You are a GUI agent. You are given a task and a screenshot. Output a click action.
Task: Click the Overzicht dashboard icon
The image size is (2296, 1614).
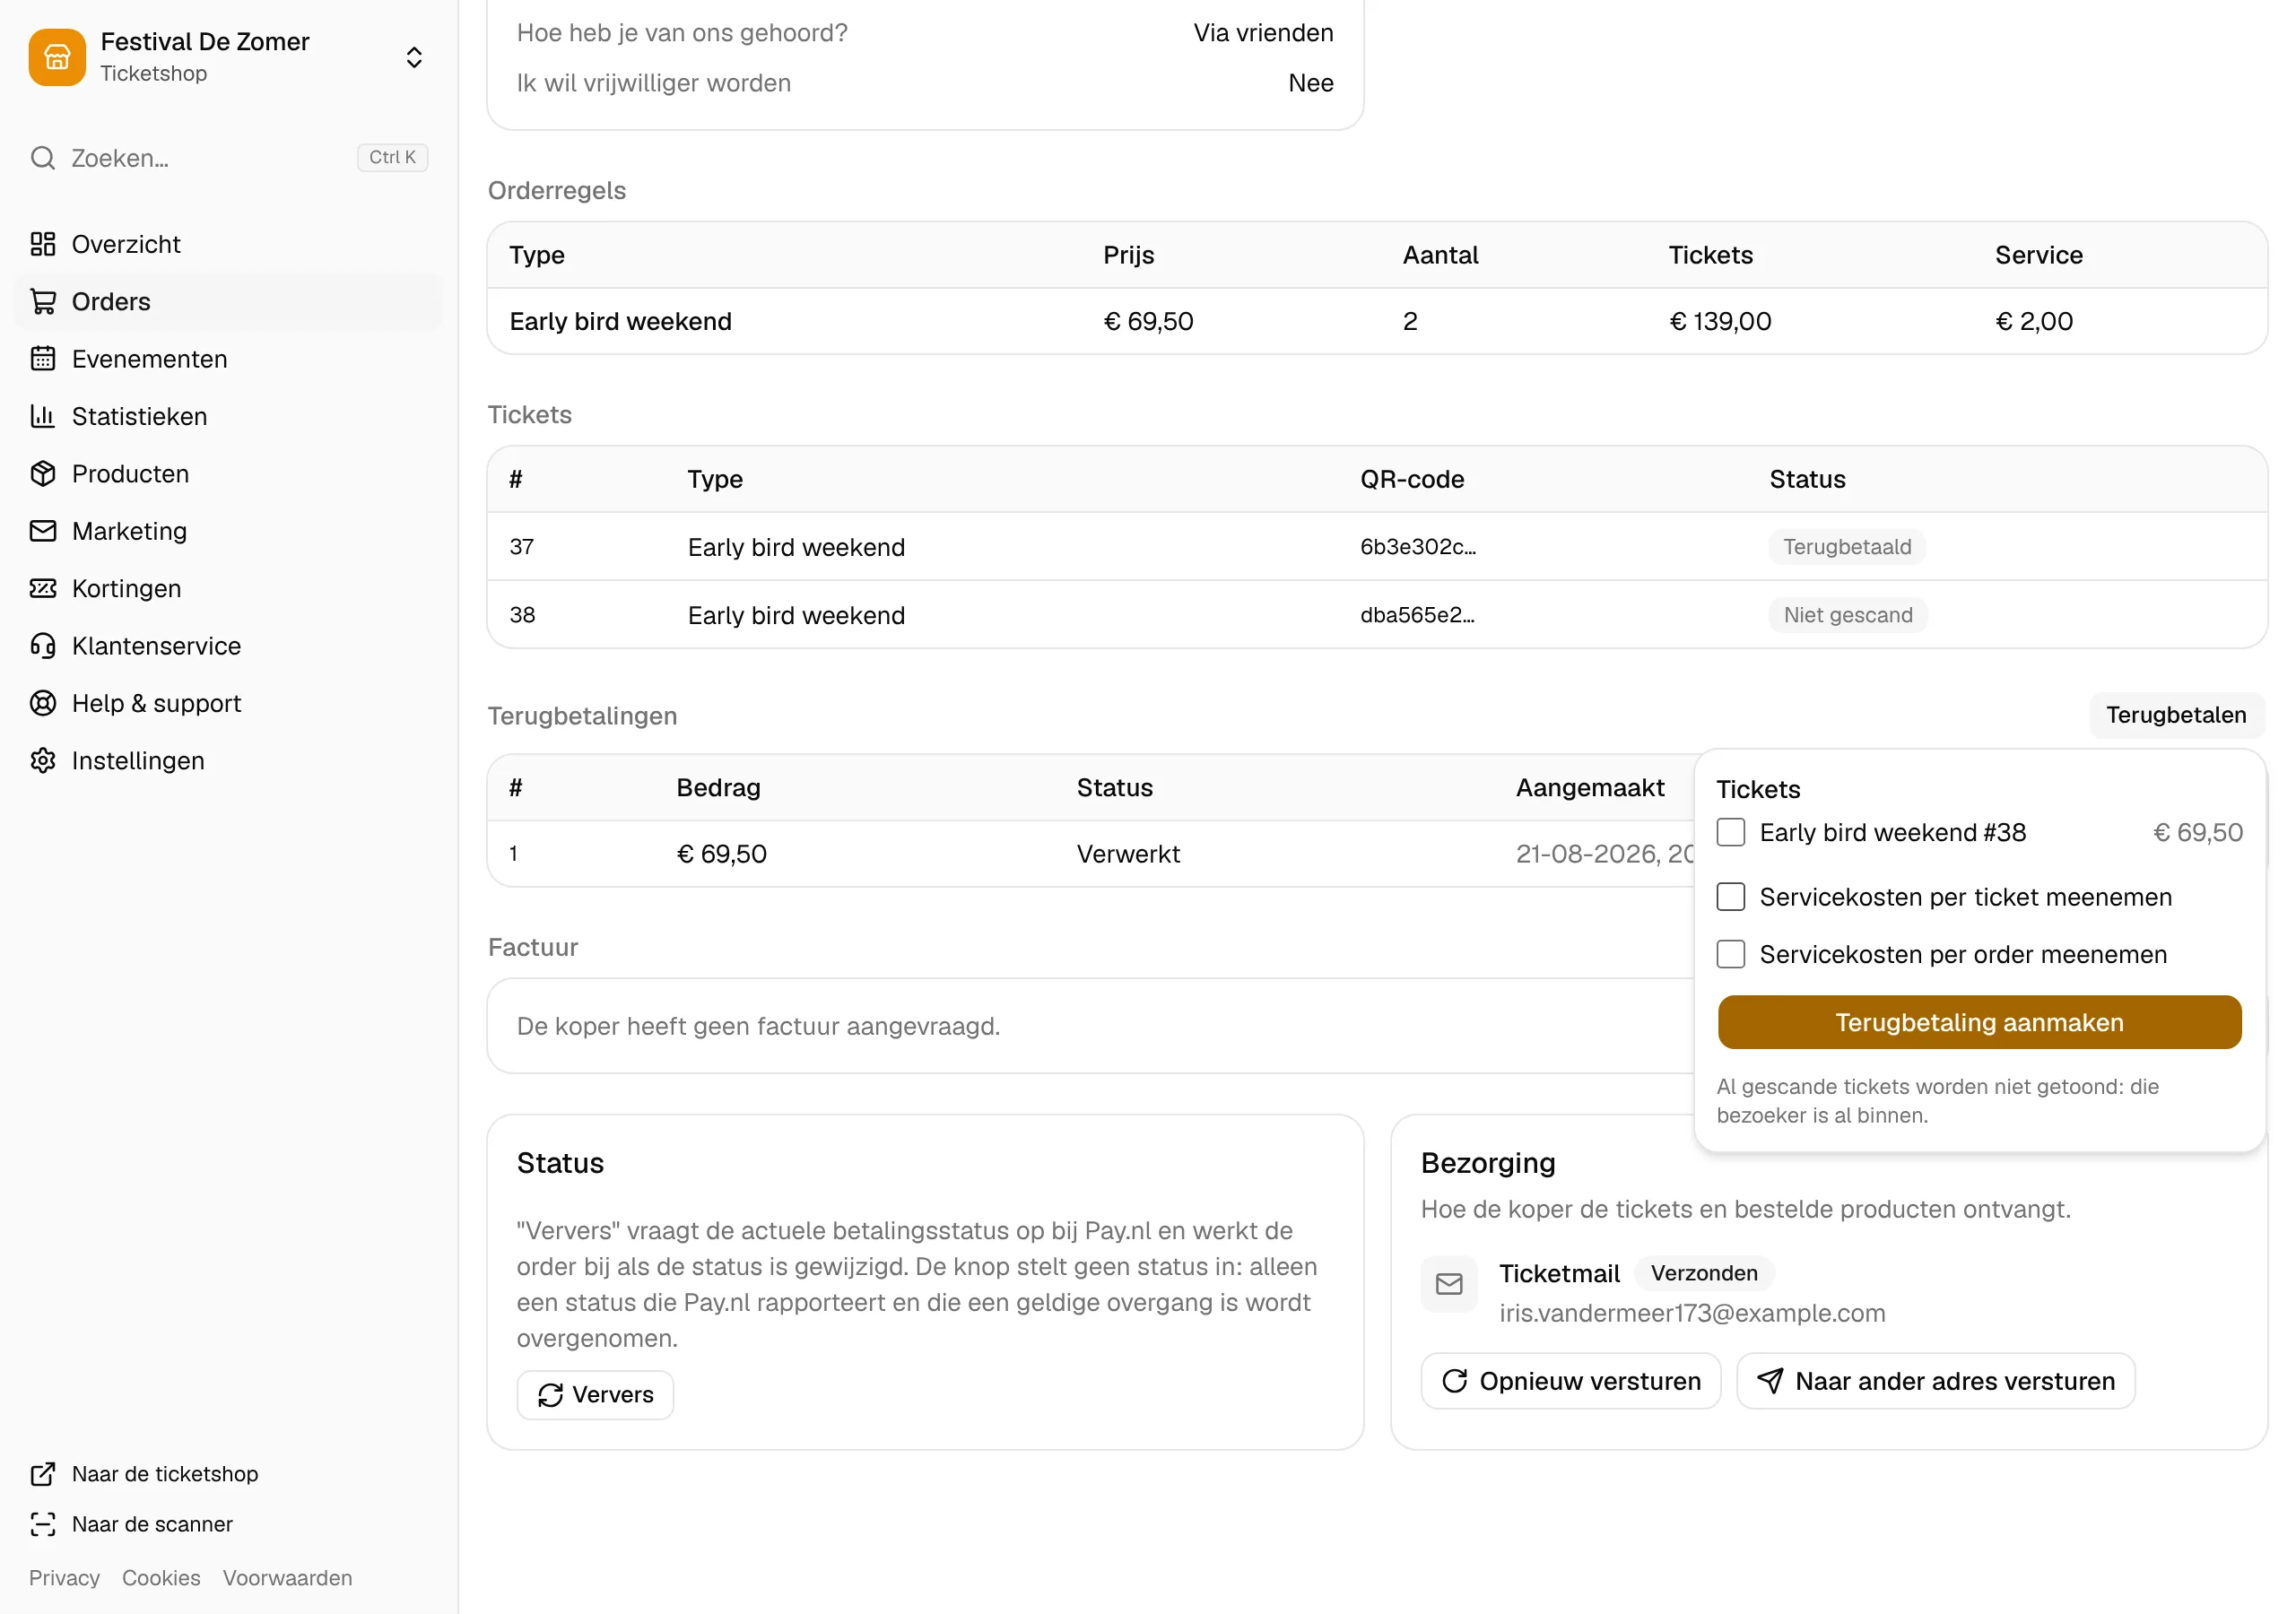[43, 244]
